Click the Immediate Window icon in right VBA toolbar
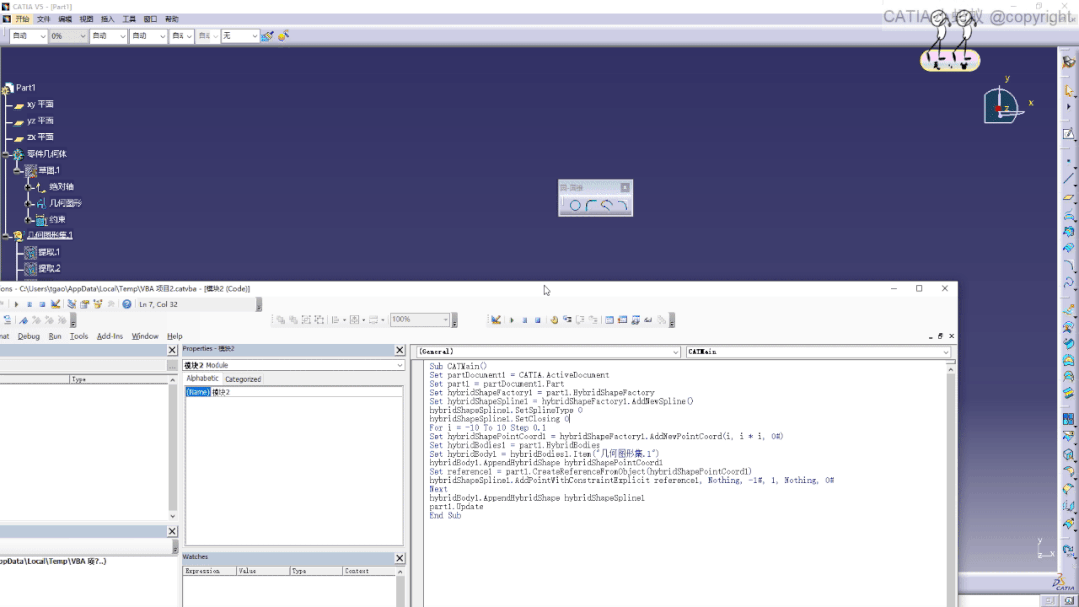 coord(622,320)
